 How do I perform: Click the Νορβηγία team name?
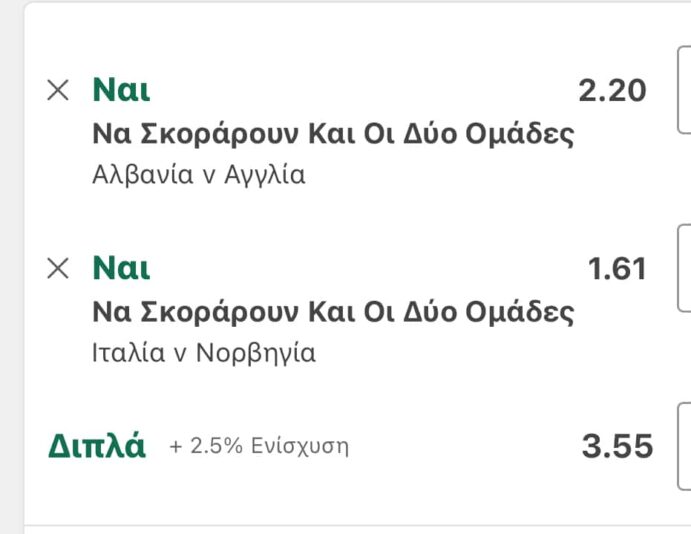(255, 353)
